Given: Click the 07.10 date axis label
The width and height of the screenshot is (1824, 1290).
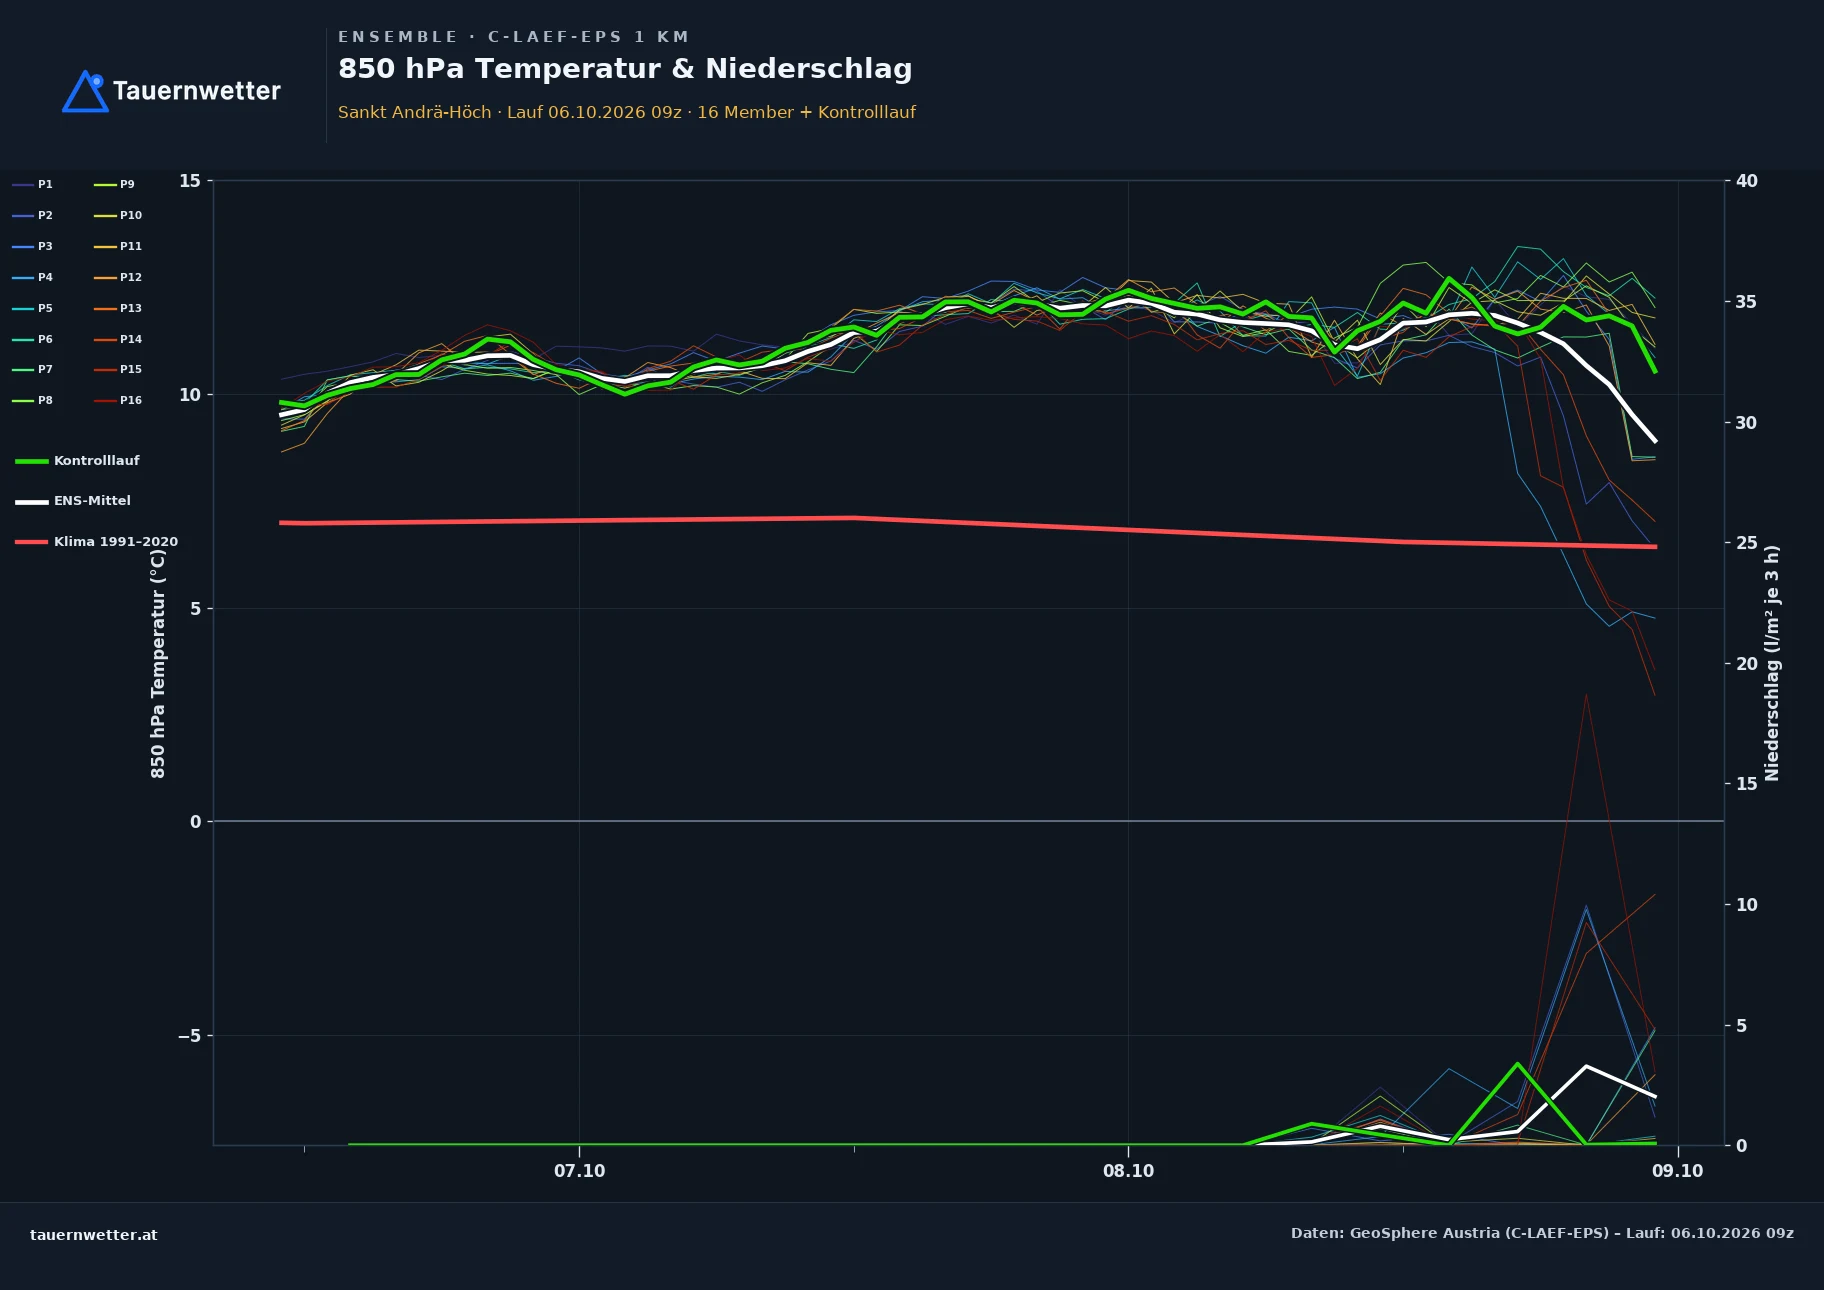Looking at the screenshot, I should click(580, 1171).
